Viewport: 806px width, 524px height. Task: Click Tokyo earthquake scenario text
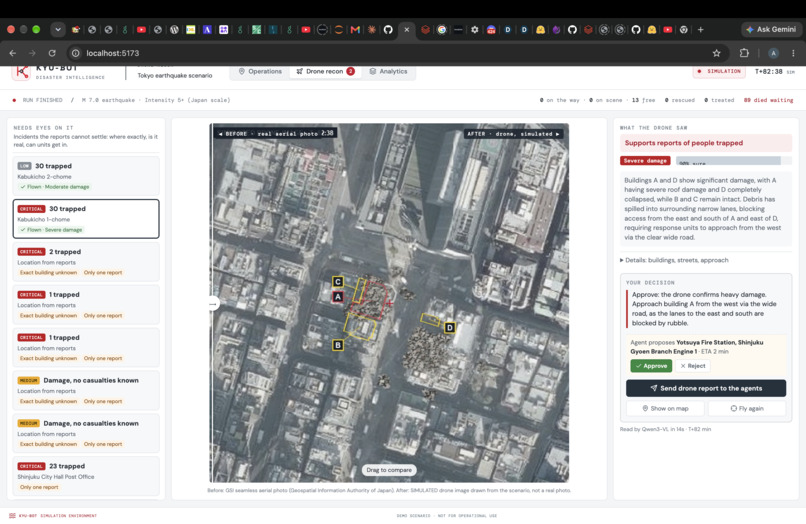point(175,76)
